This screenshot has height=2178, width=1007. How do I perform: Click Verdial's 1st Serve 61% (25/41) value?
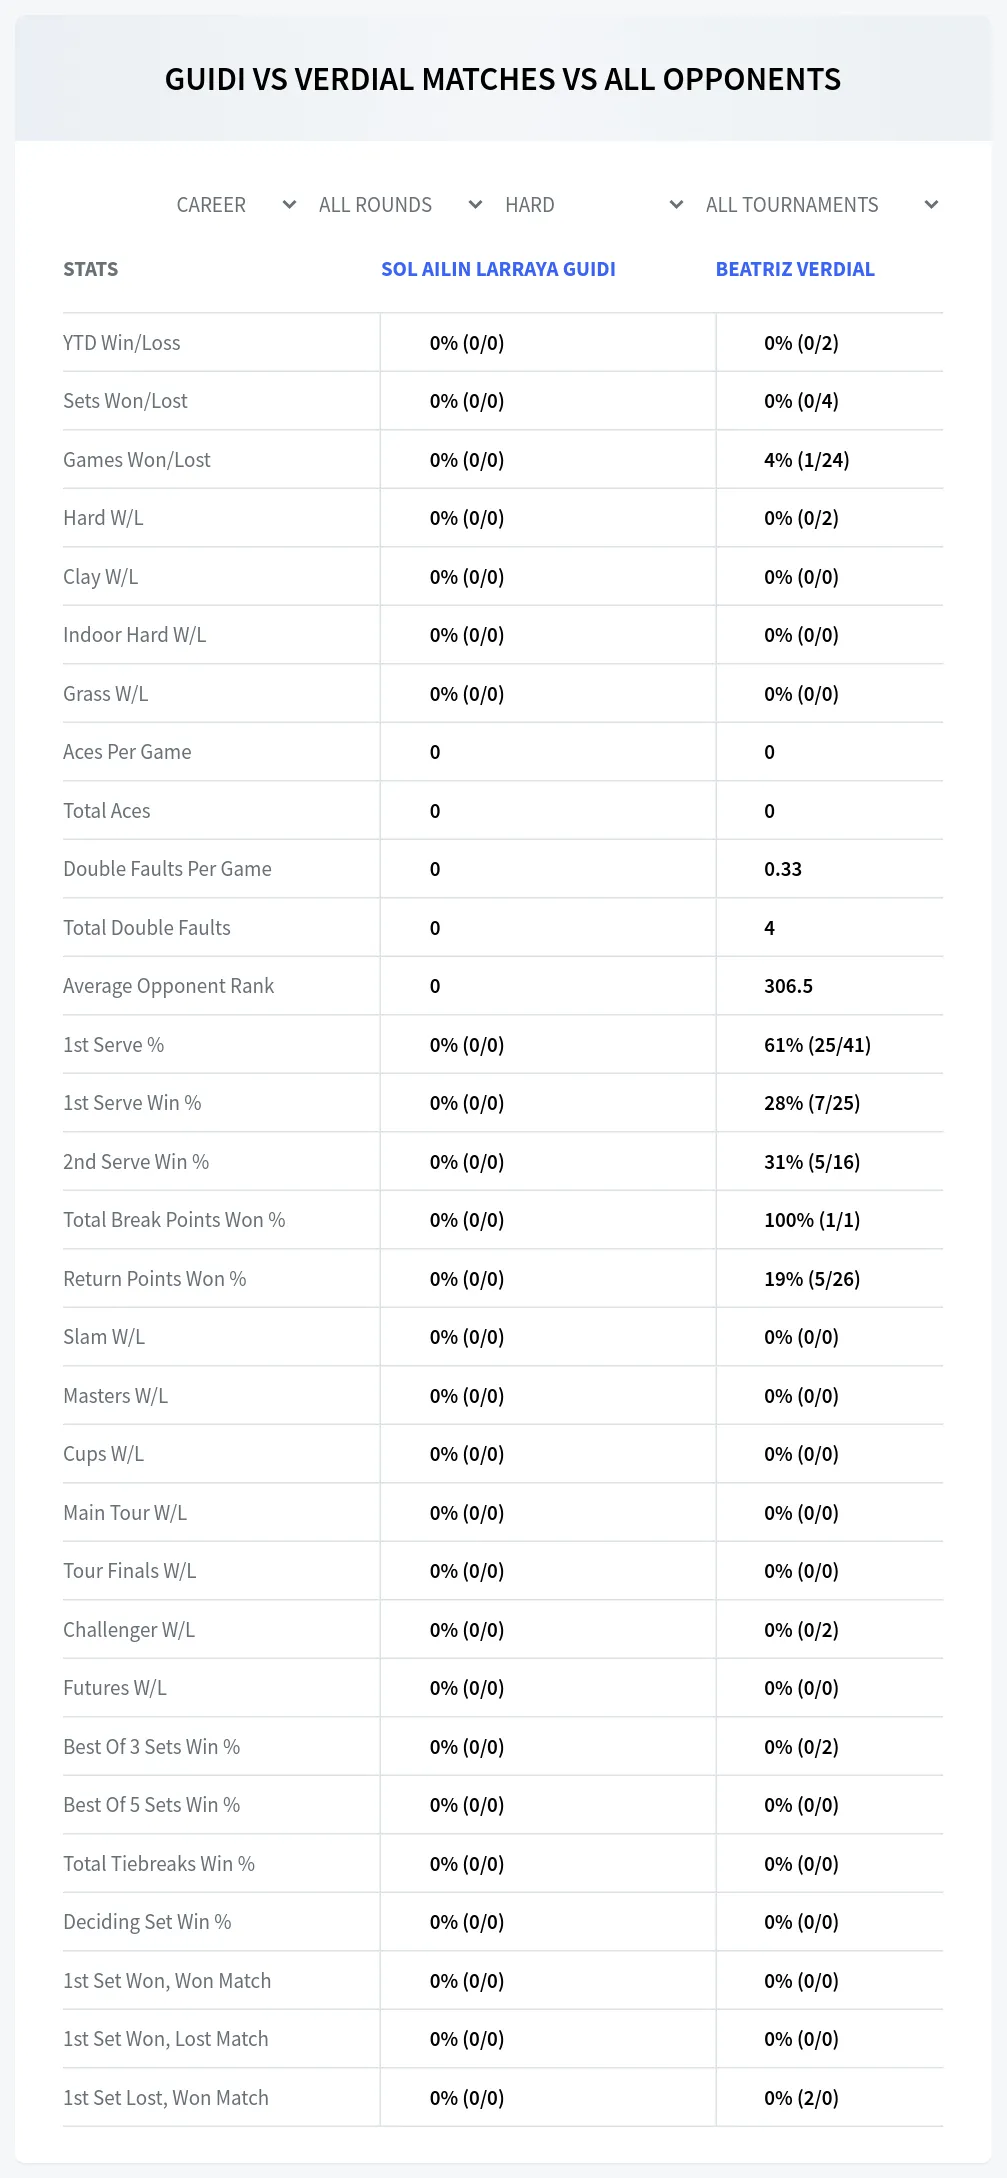pos(817,1045)
